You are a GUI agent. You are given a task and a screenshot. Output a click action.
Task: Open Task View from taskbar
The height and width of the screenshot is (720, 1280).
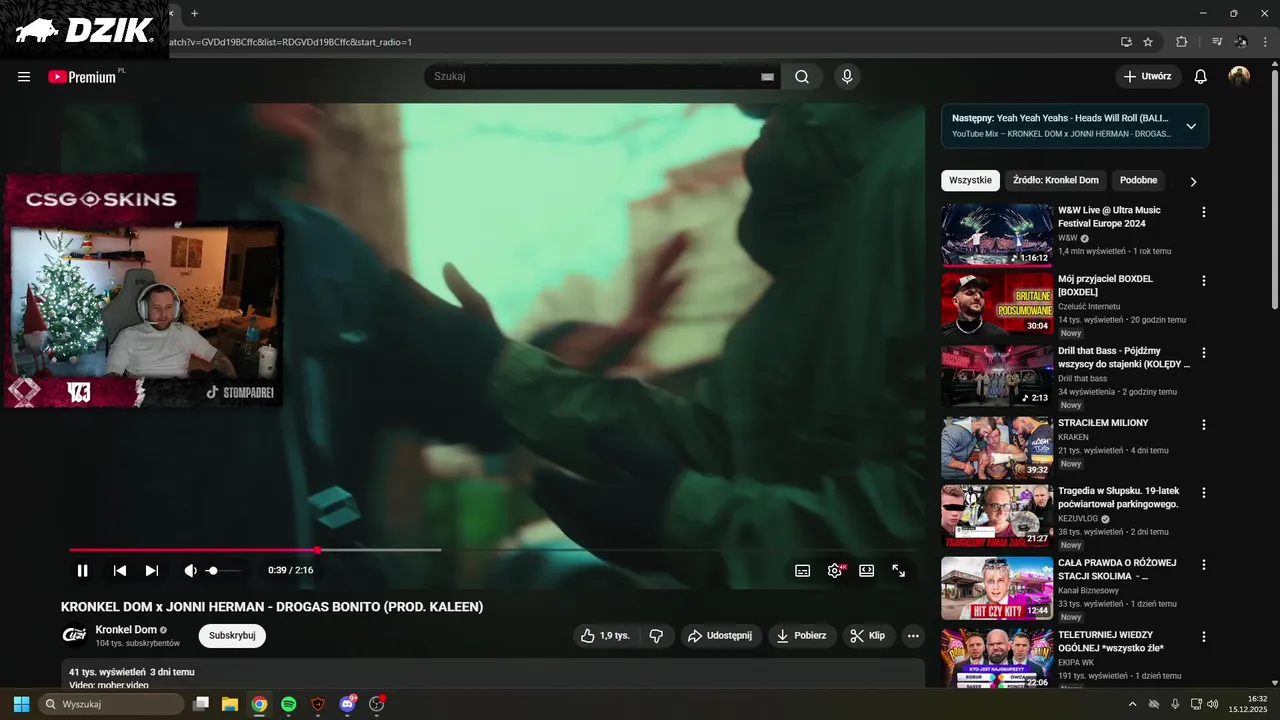(x=201, y=704)
